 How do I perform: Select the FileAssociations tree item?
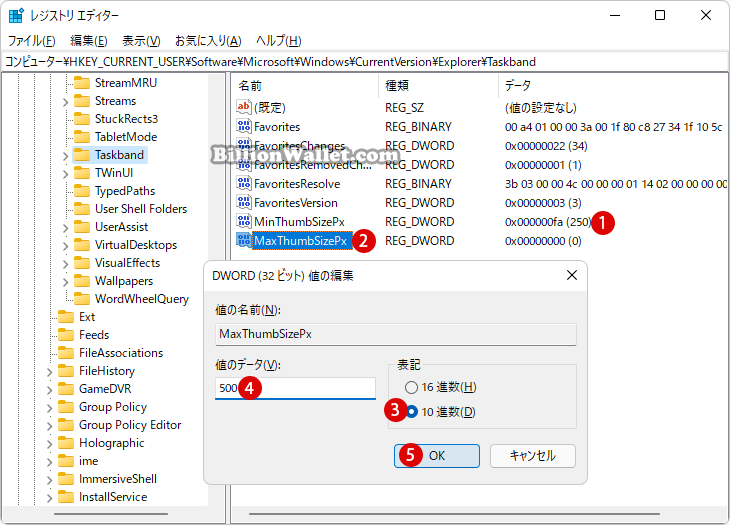tap(121, 353)
